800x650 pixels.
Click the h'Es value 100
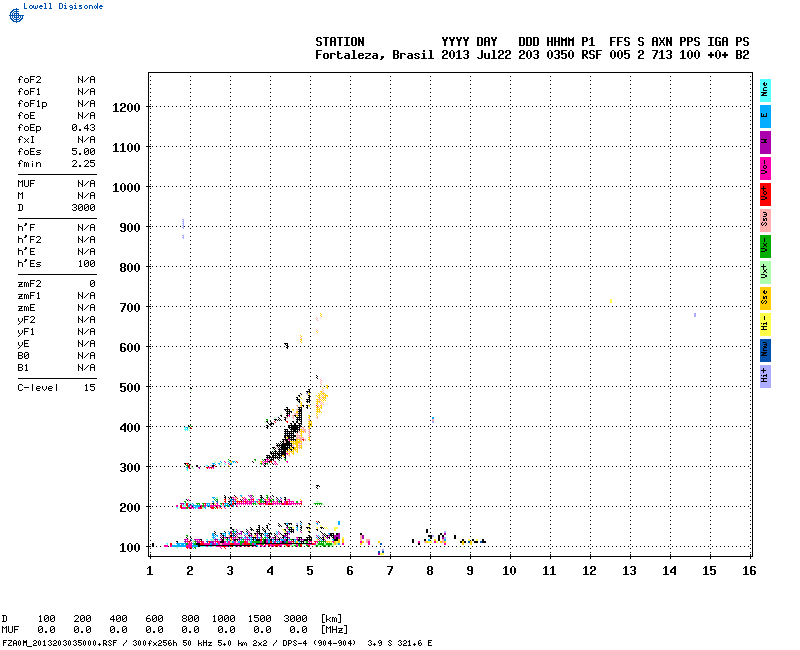point(86,264)
